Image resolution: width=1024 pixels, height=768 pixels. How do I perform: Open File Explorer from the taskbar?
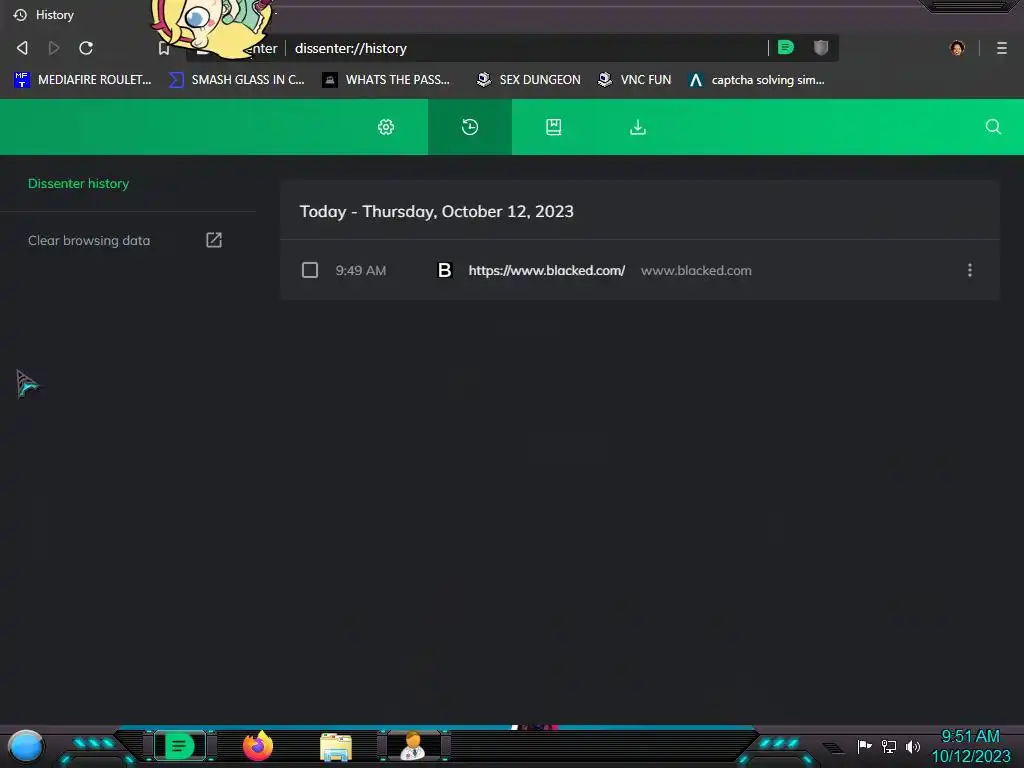pos(336,747)
